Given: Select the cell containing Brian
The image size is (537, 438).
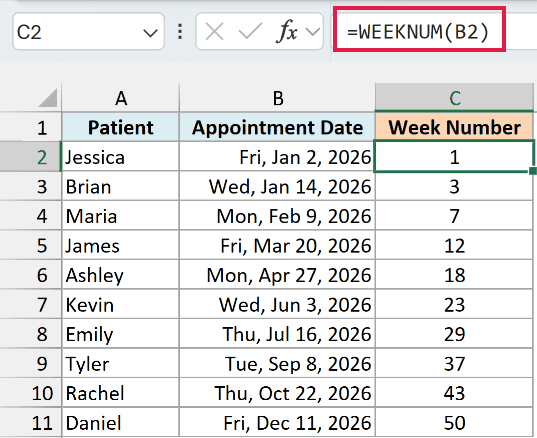Looking at the screenshot, I should pyautogui.click(x=121, y=186).
